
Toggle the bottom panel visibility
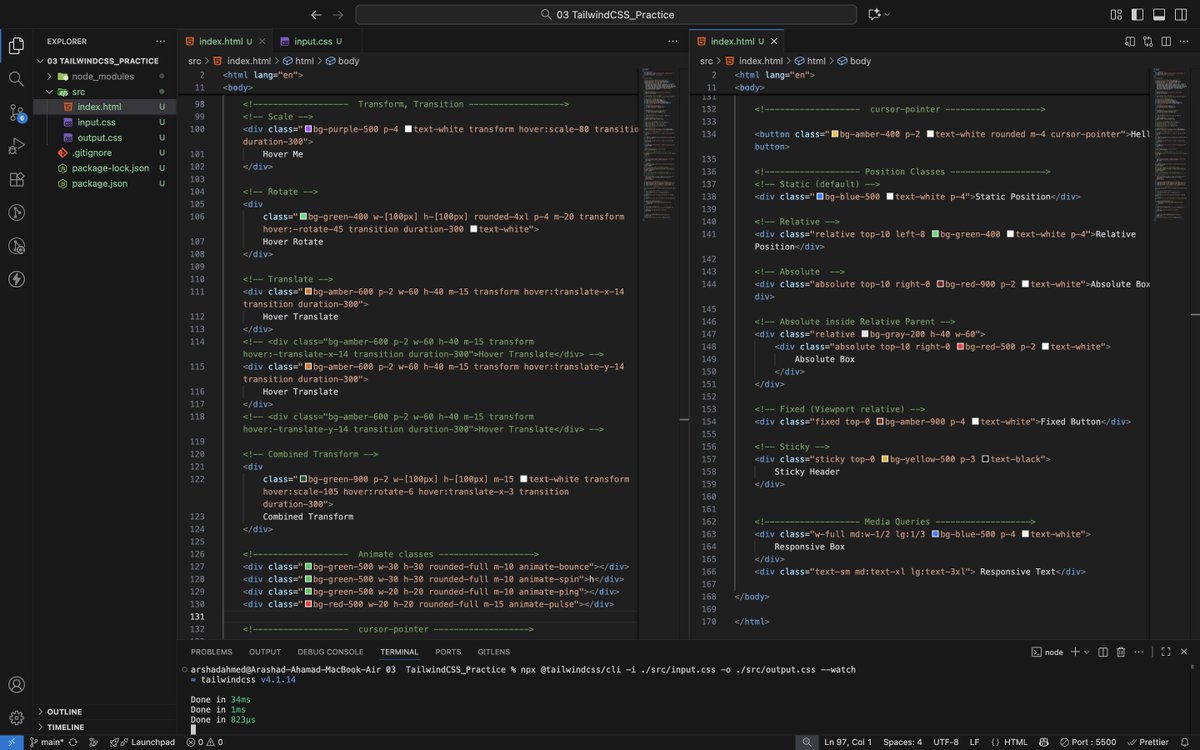click(x=1160, y=14)
